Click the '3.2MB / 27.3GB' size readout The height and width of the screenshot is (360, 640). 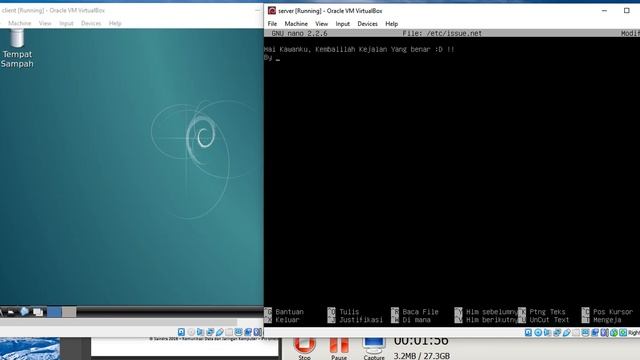[422, 356]
